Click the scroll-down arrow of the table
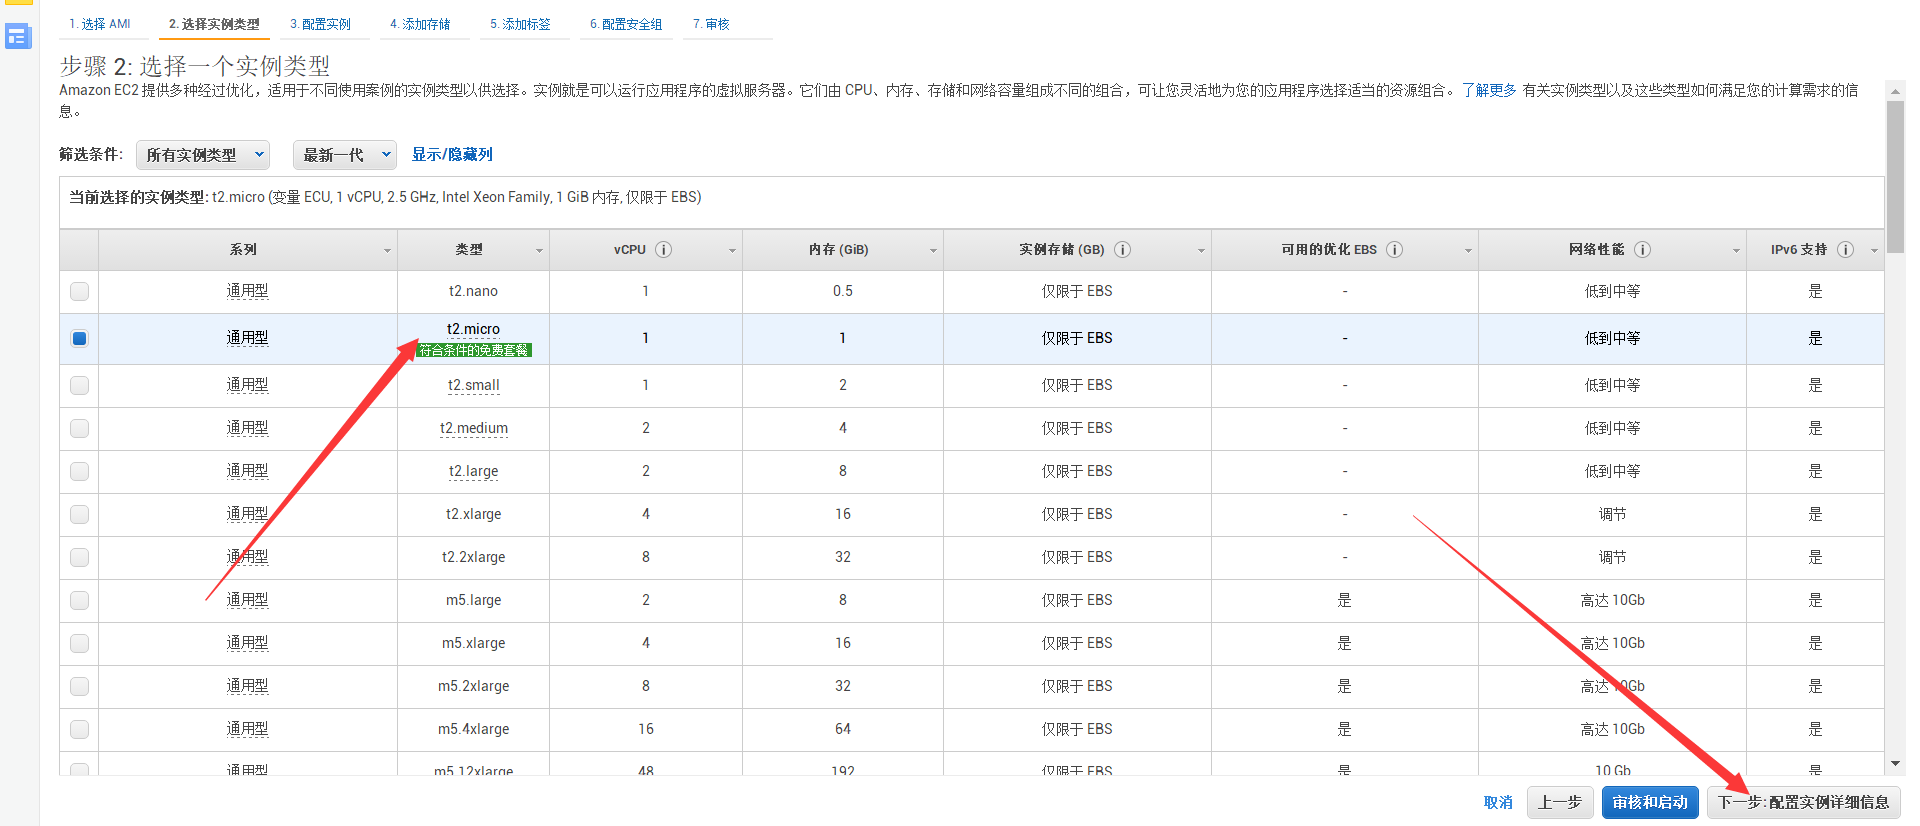This screenshot has width=1920, height=826. pyautogui.click(x=1895, y=764)
